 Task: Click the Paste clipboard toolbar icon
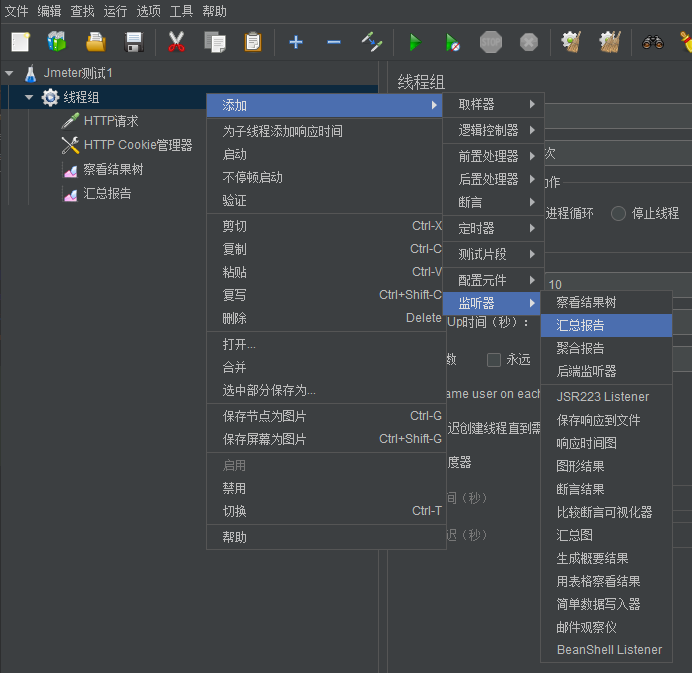[253, 42]
